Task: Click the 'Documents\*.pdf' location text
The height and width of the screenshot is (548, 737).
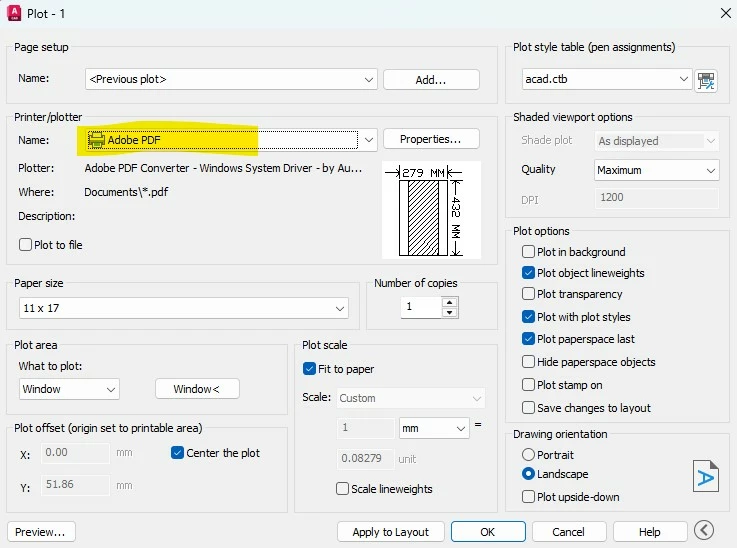Action: pos(126,192)
